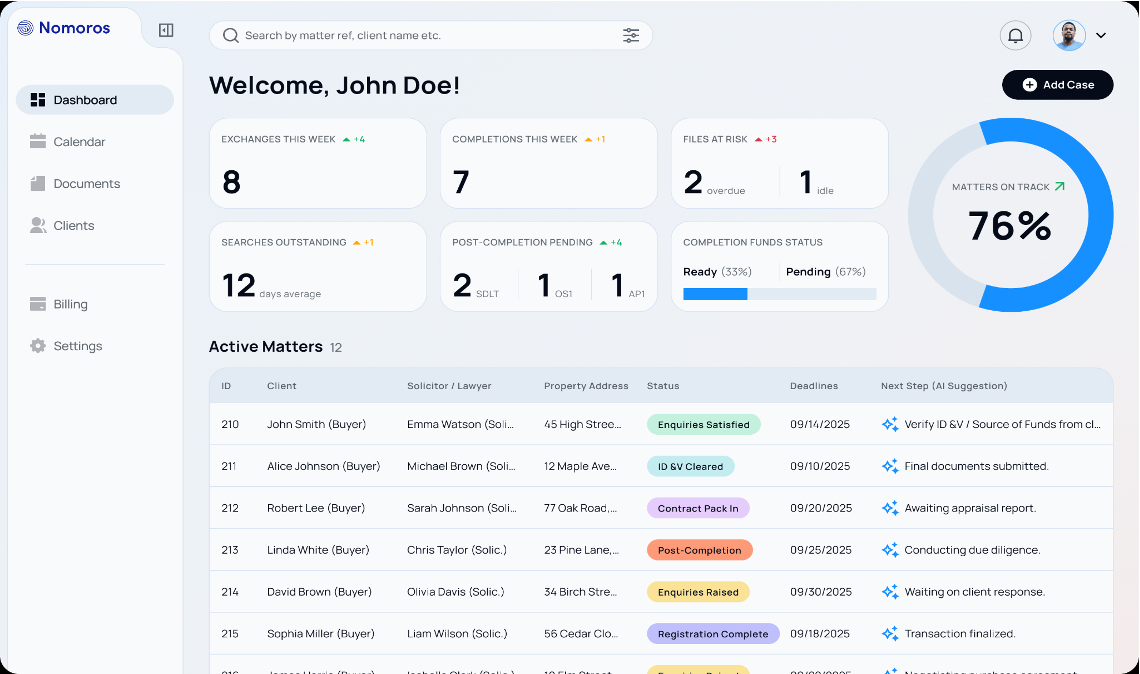Image resolution: width=1140 pixels, height=674 pixels.
Task: Click the magnifier search icon
Action: [x=231, y=36]
